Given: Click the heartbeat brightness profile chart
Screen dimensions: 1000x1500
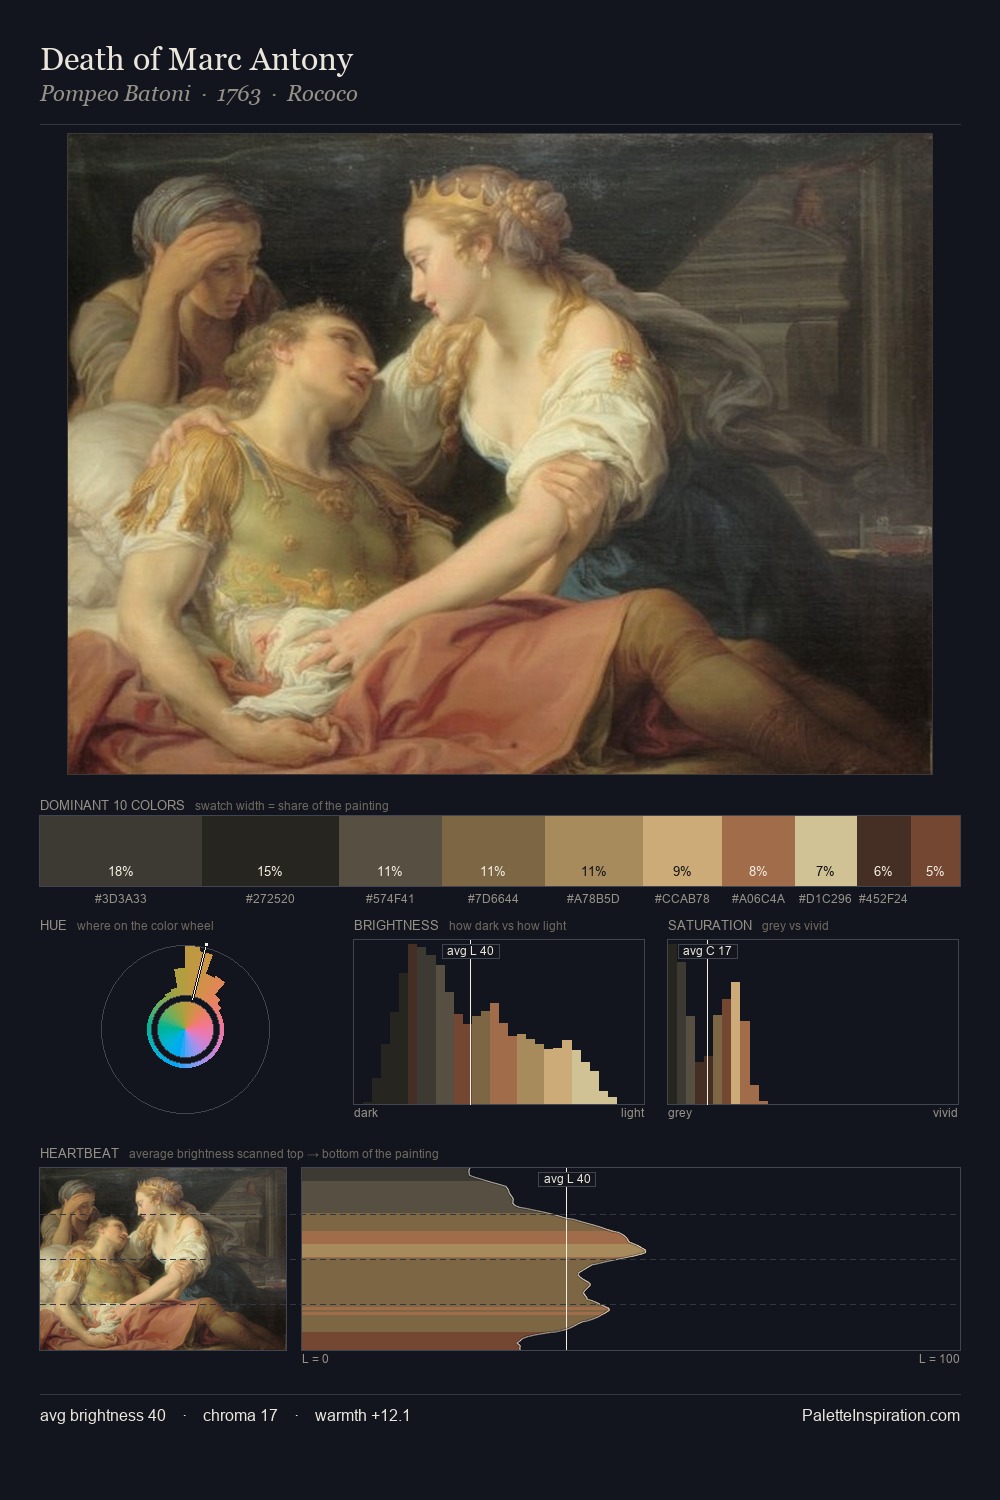Looking at the screenshot, I should point(631,1259).
